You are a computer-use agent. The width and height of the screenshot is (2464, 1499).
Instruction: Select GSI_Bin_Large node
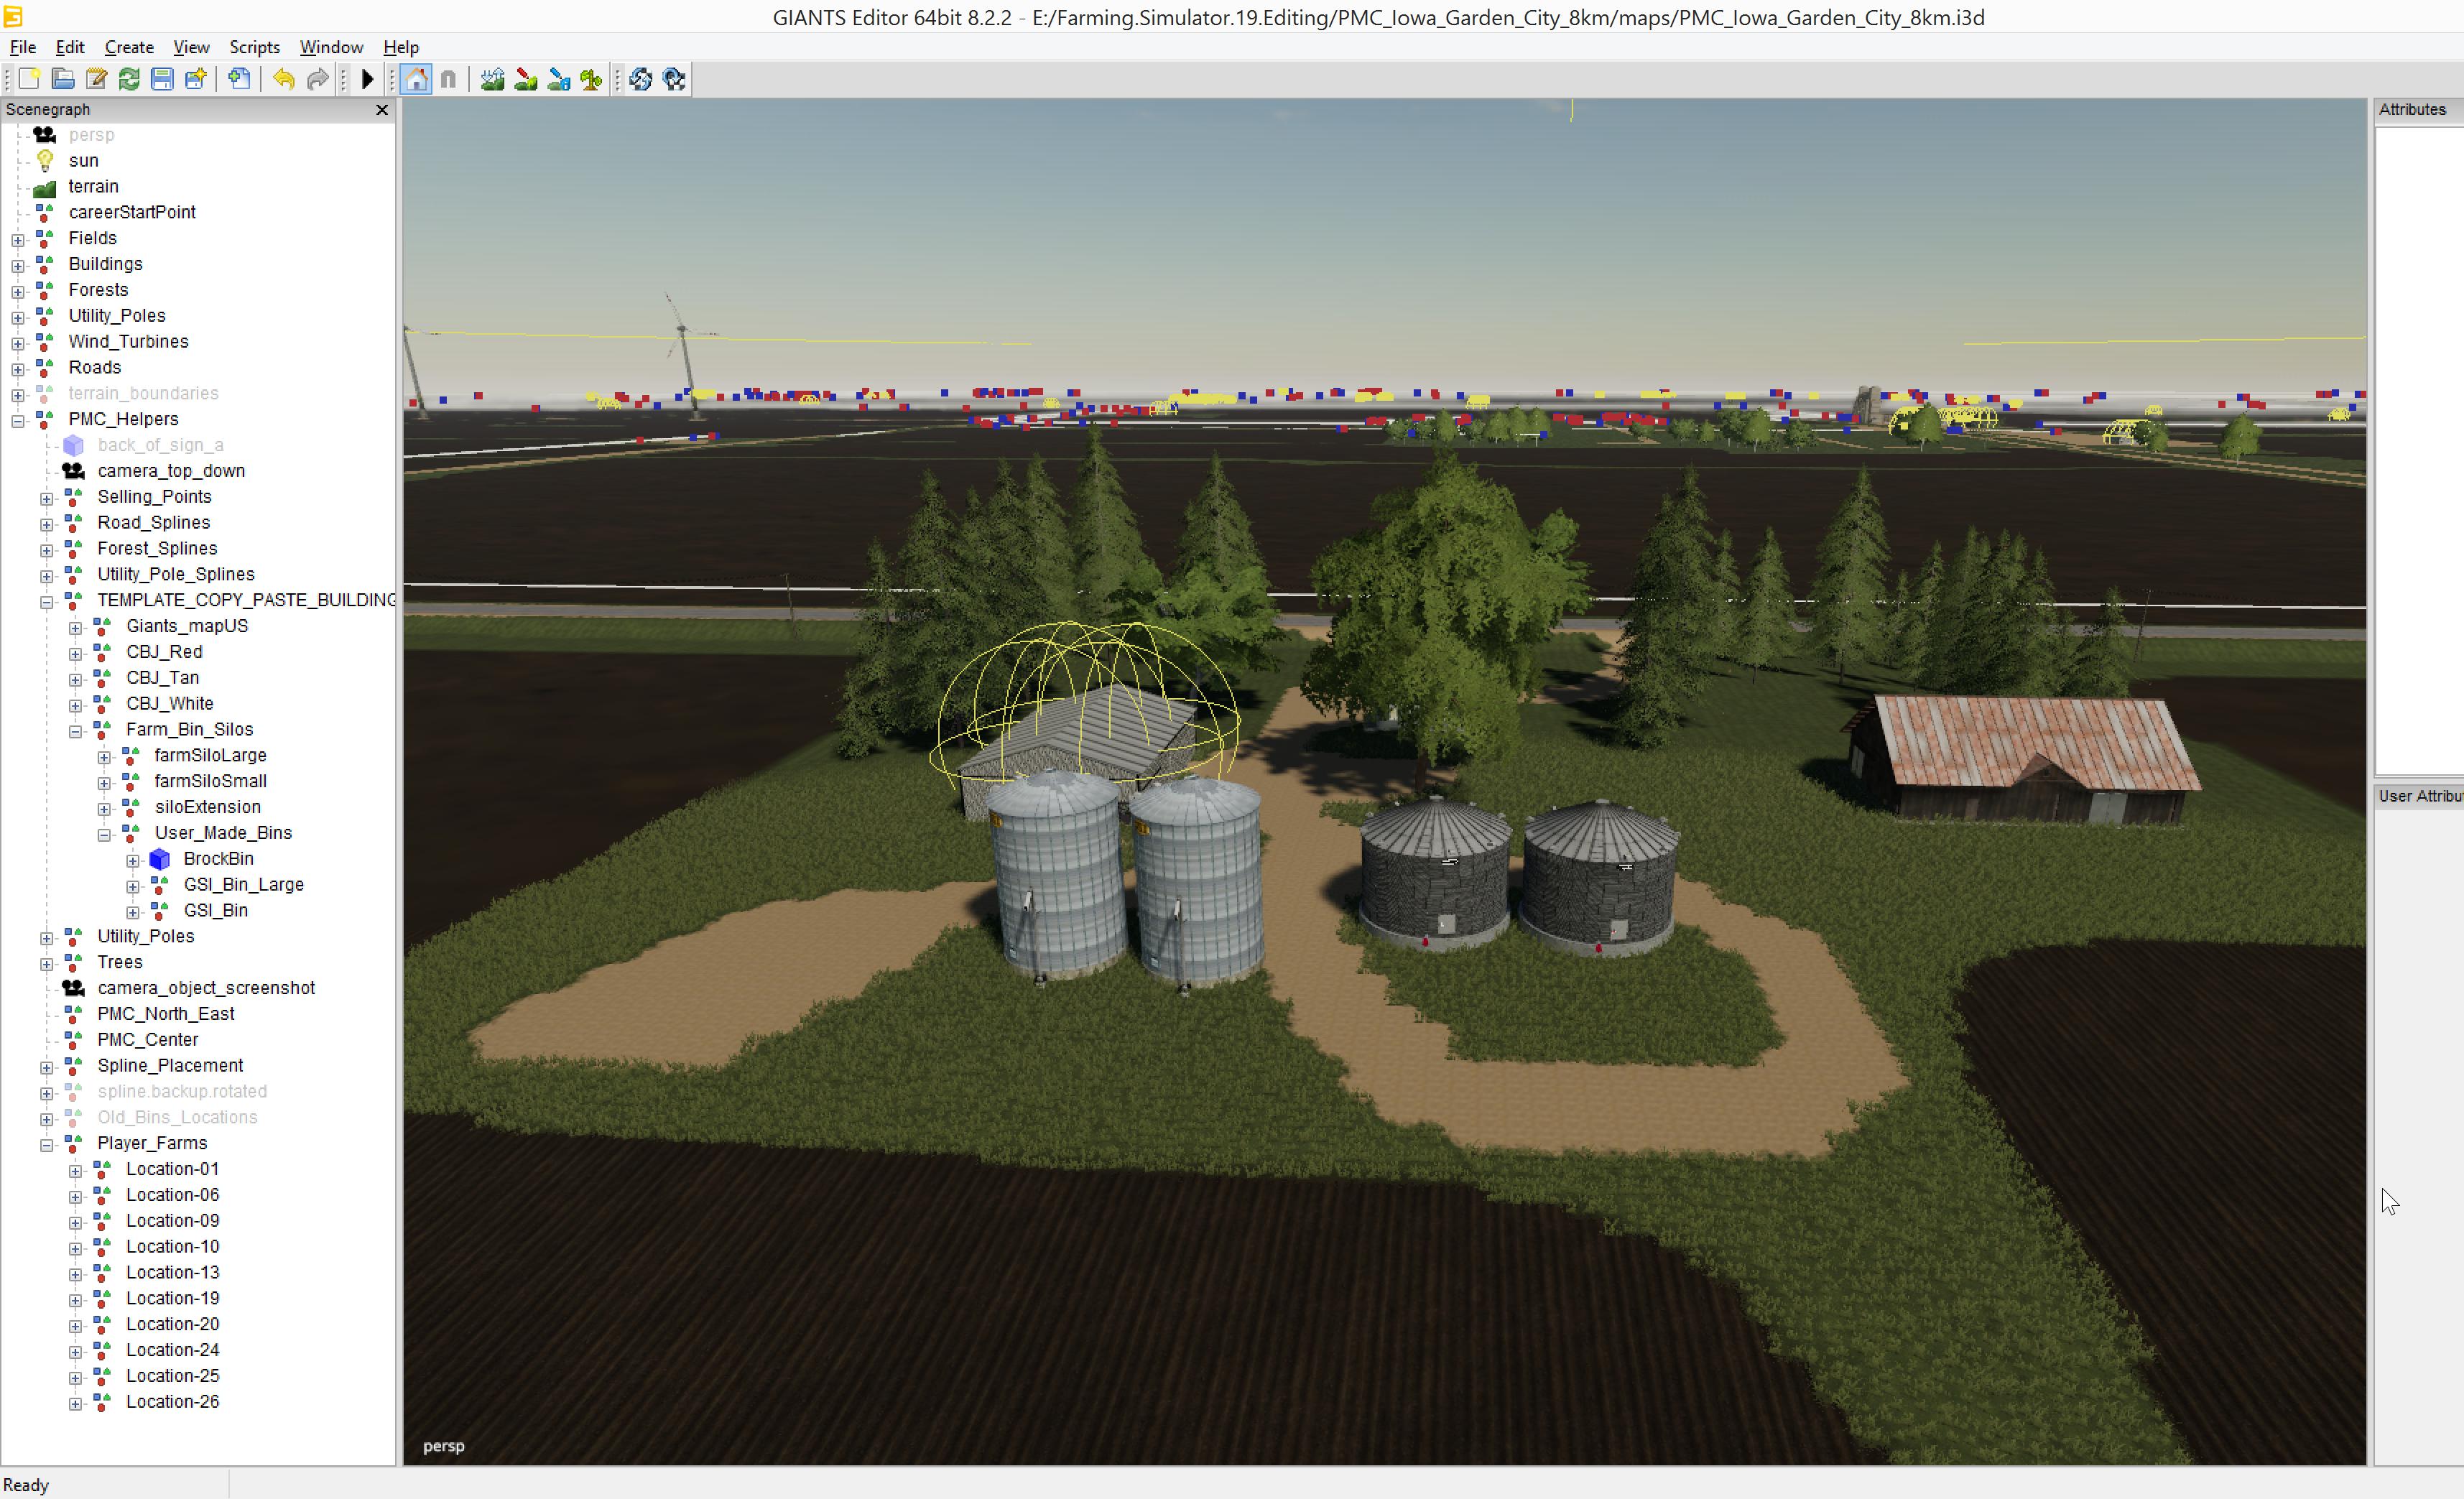(243, 884)
